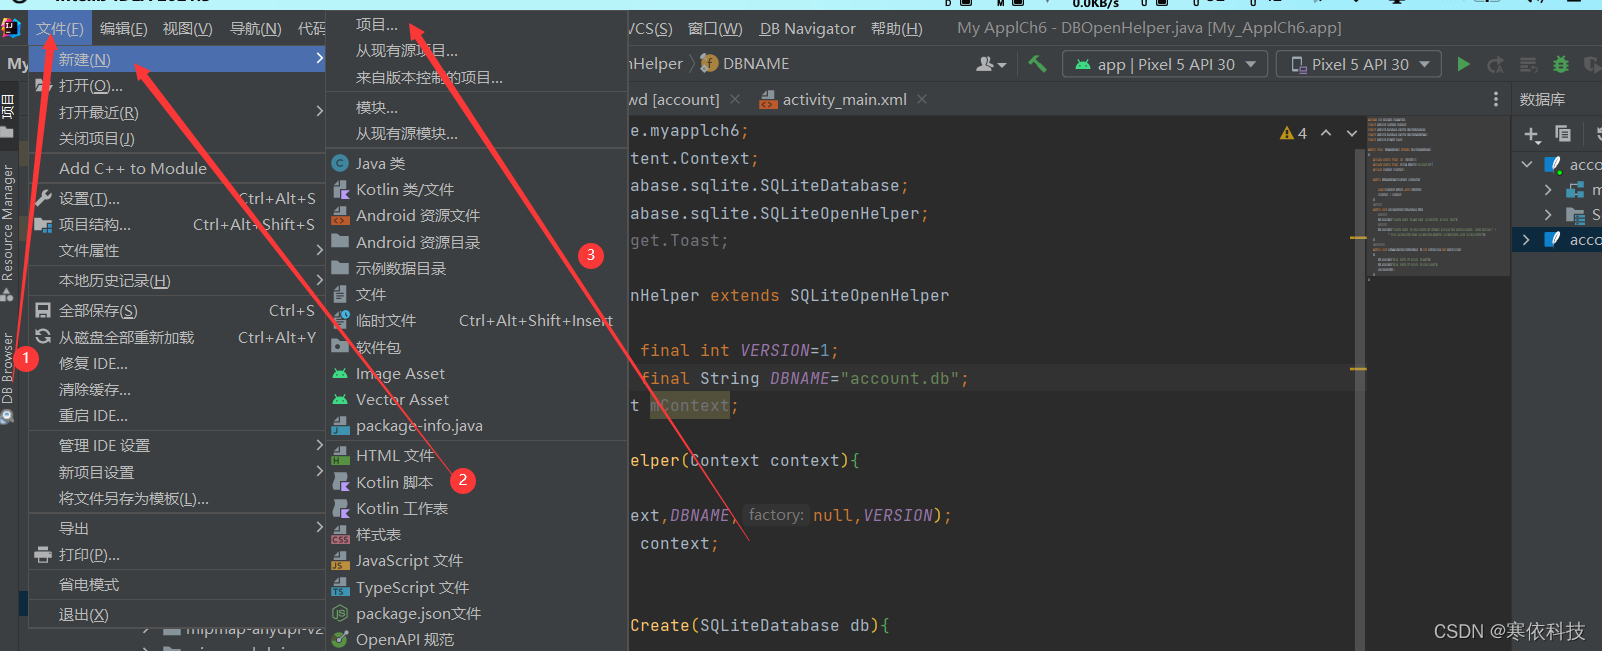Open the 文件(F) menu
Screen dimensions: 1602x651
60,28
